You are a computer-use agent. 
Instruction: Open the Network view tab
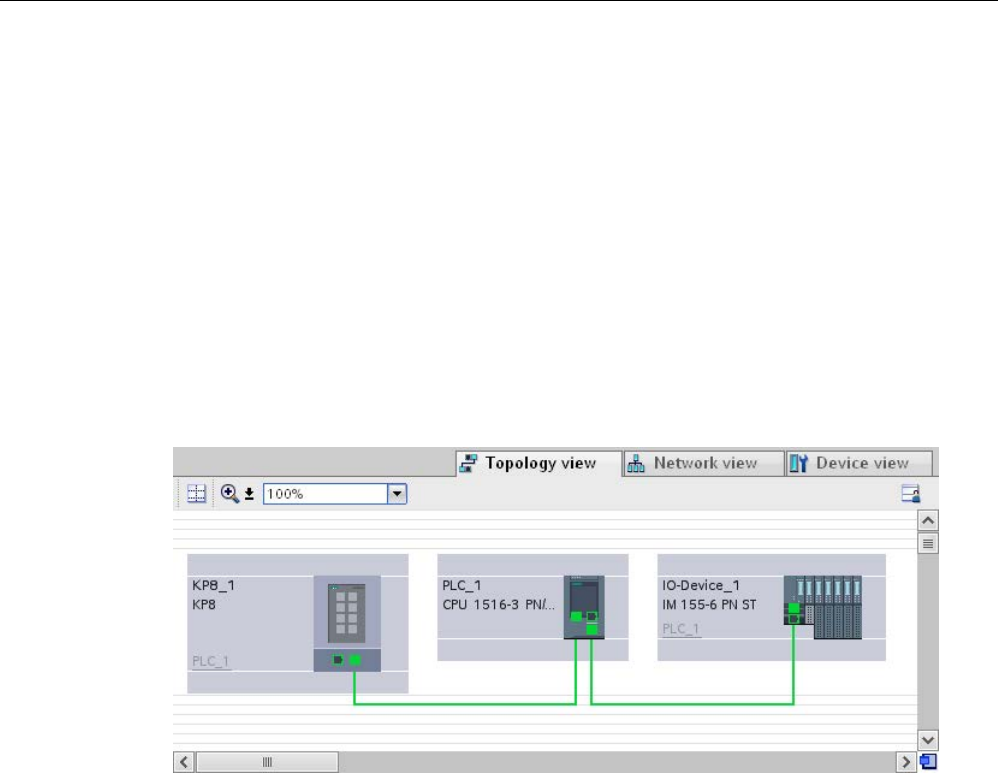pos(703,464)
